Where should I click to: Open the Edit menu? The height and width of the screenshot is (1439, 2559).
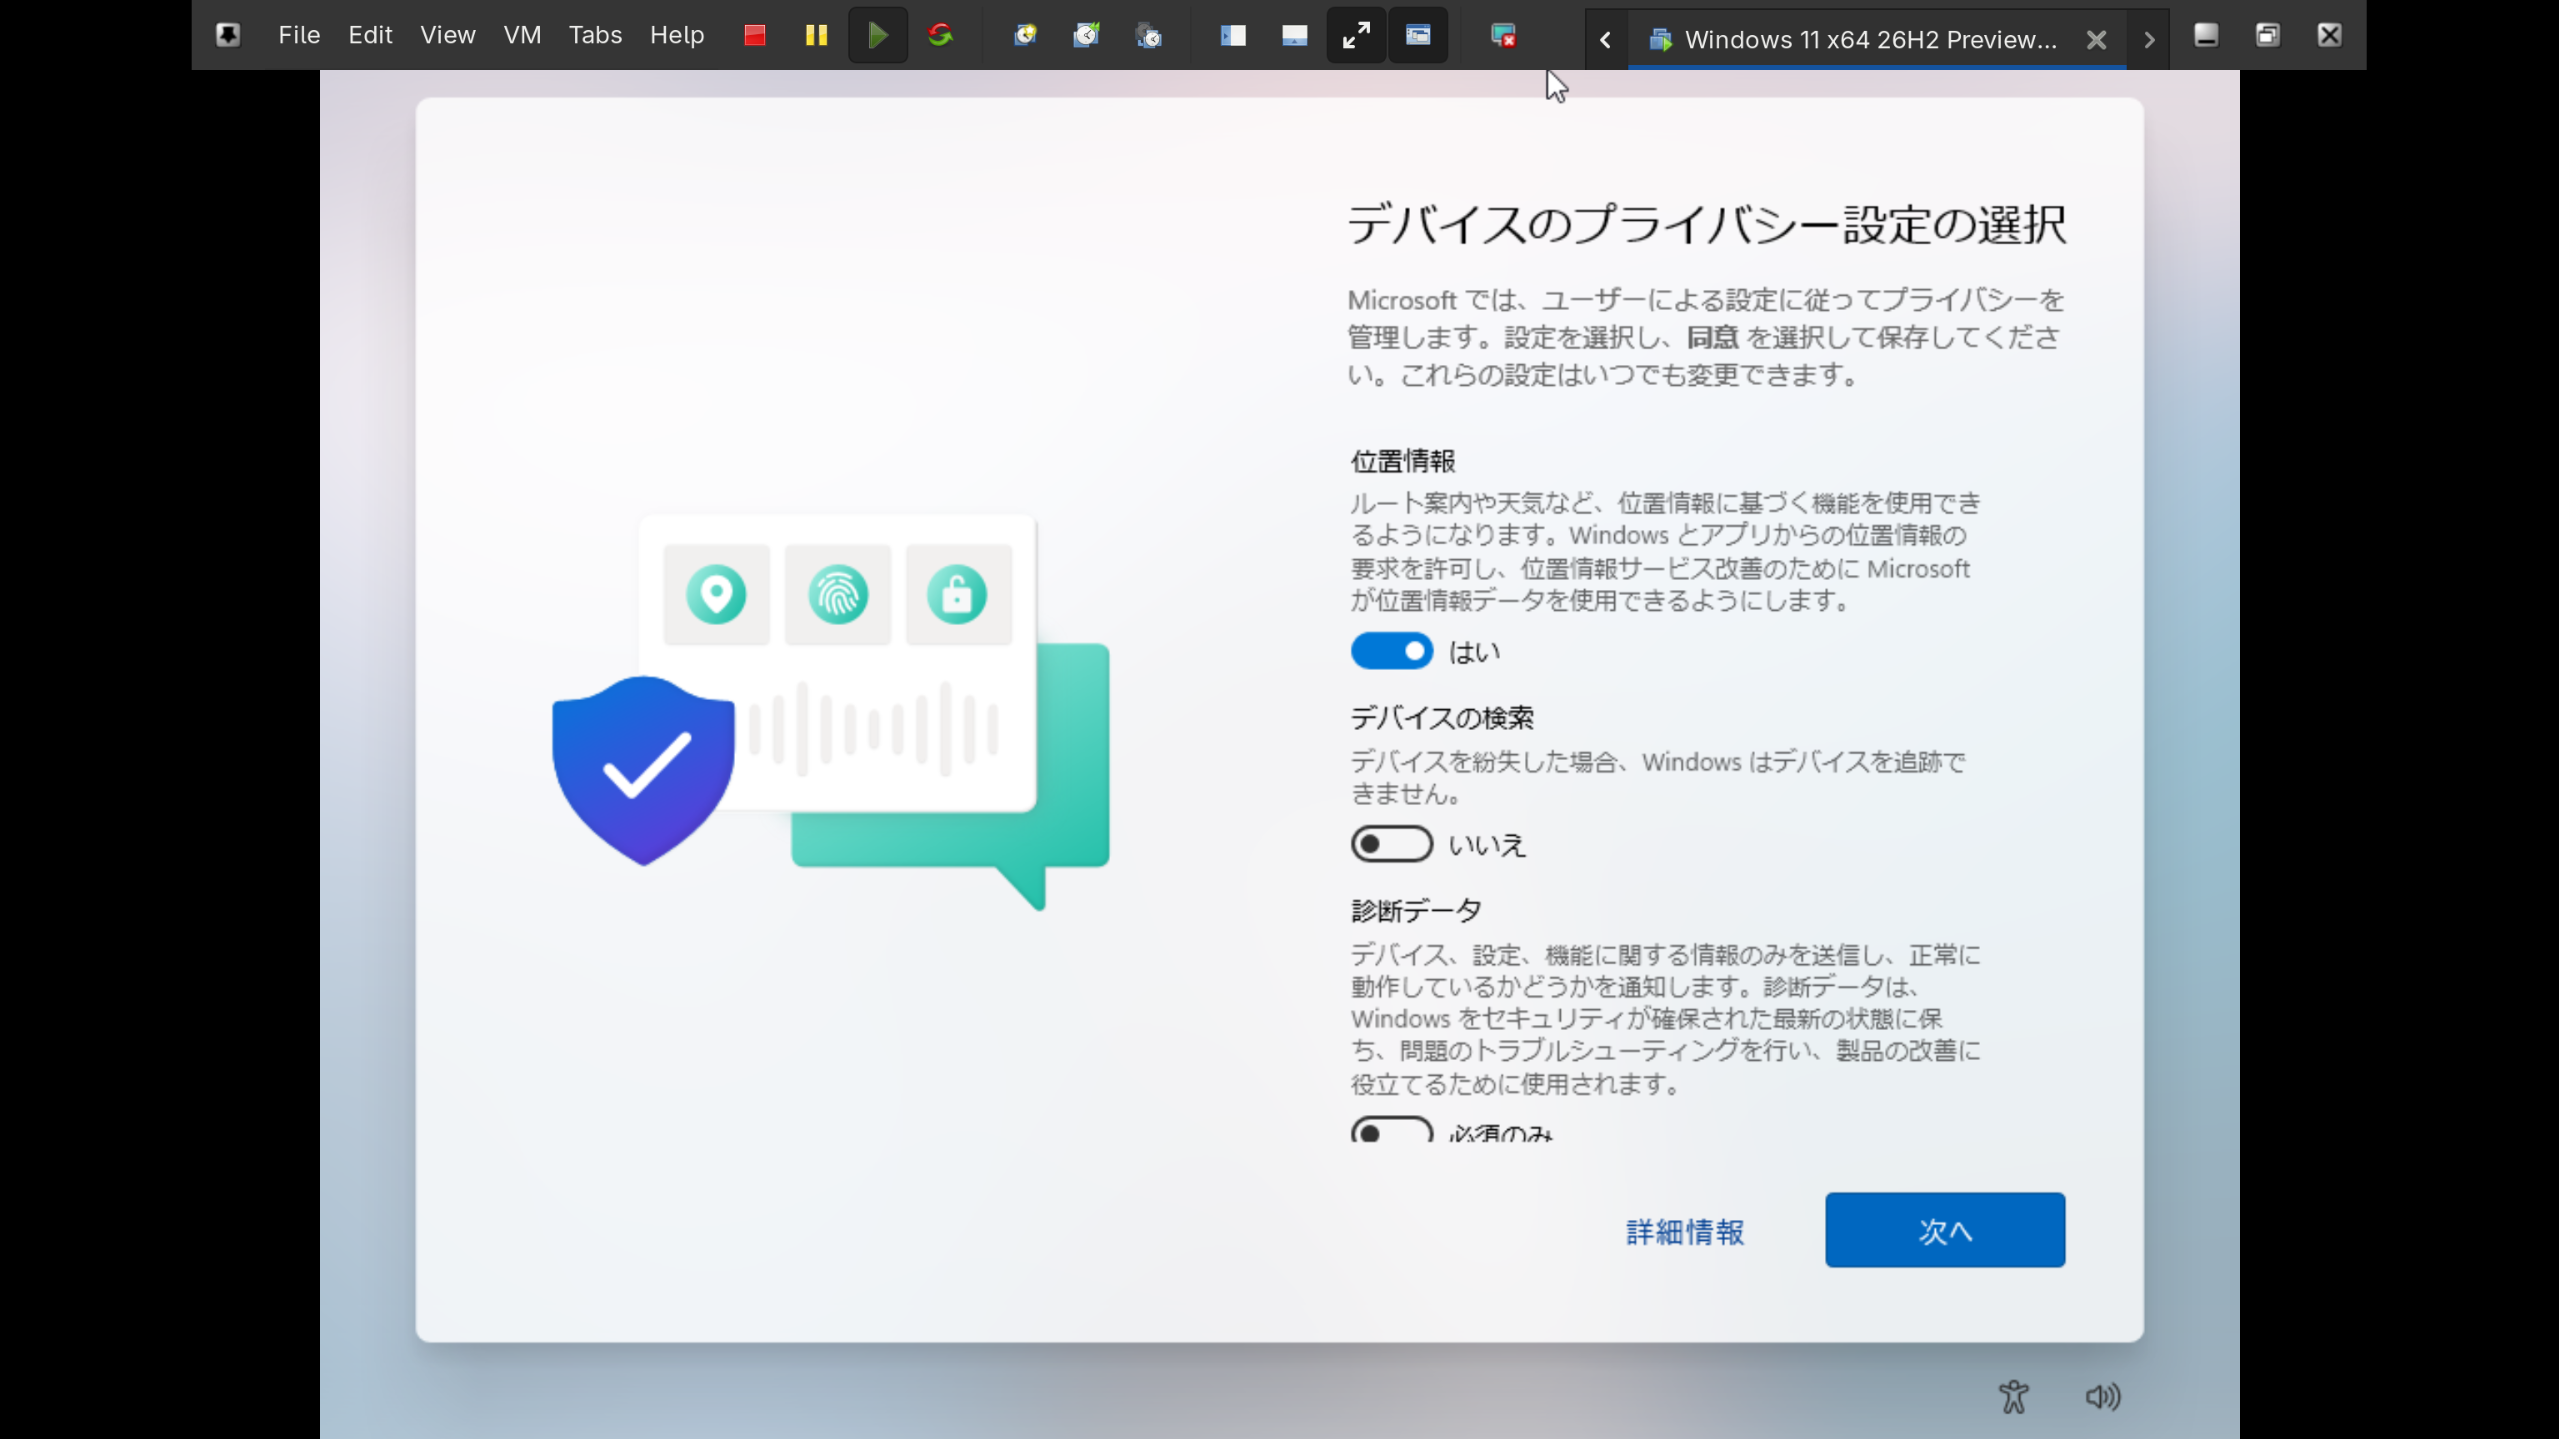370,35
